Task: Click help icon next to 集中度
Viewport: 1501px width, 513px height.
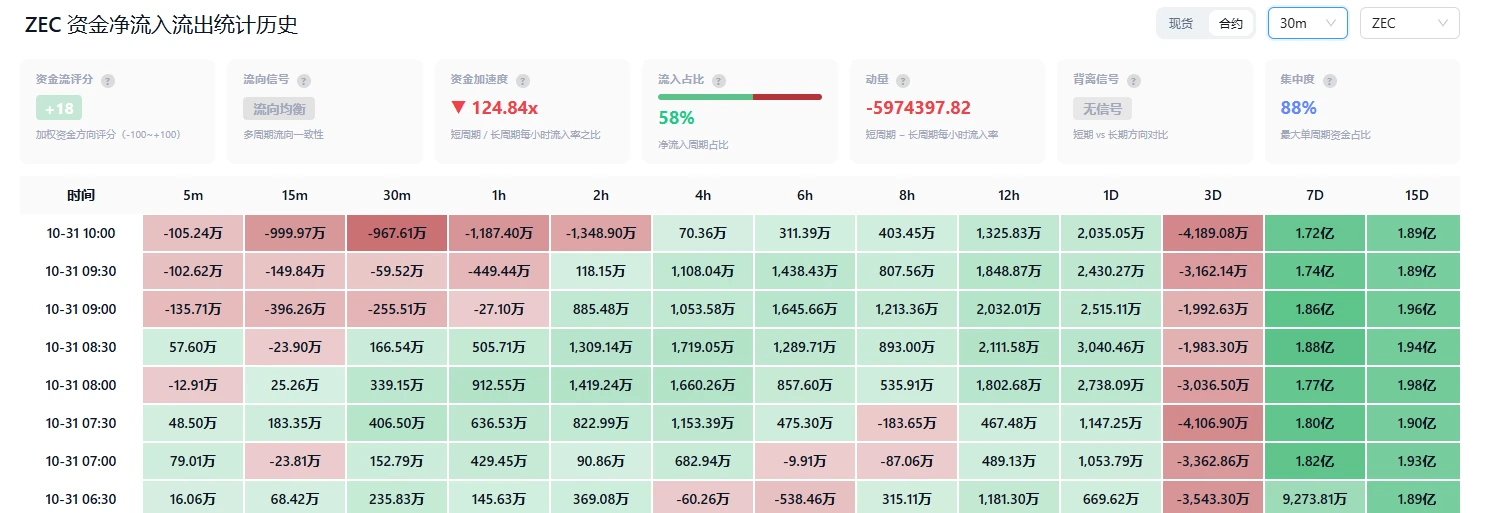Action: pos(1330,81)
